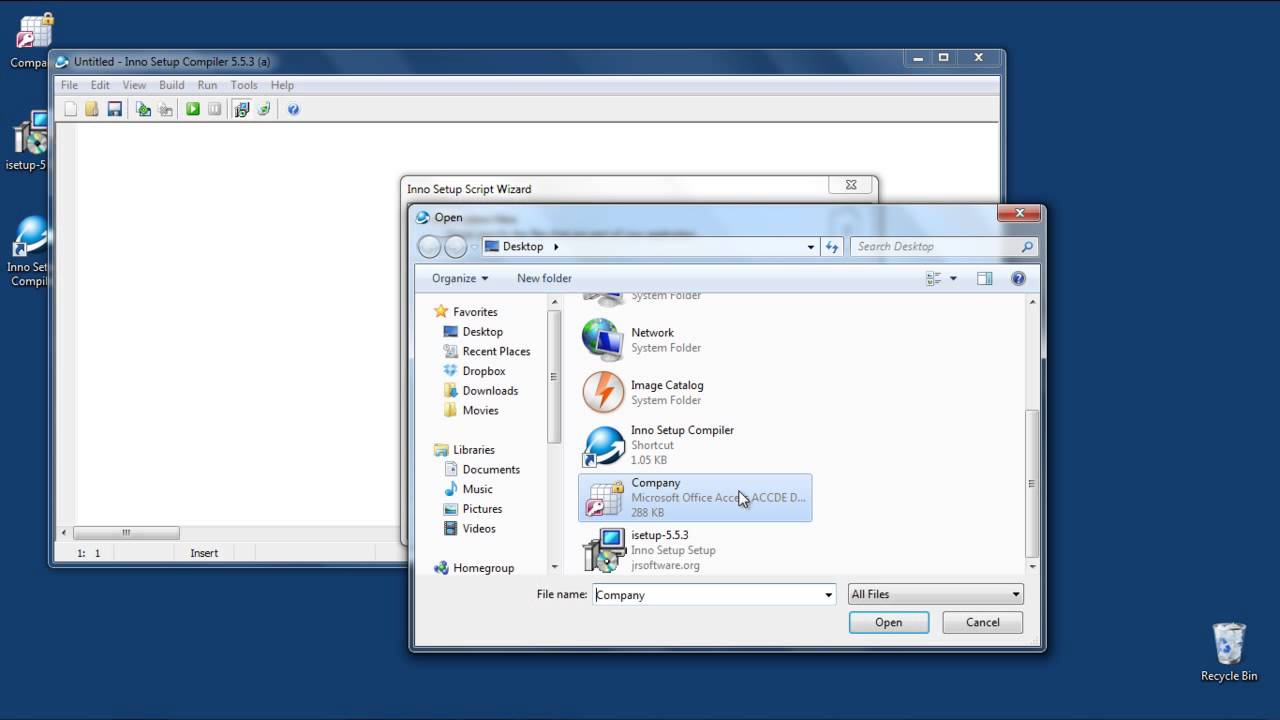The image size is (1280, 720).
Task: Click the Save floppy disk toolbar icon
Action: click(x=114, y=109)
